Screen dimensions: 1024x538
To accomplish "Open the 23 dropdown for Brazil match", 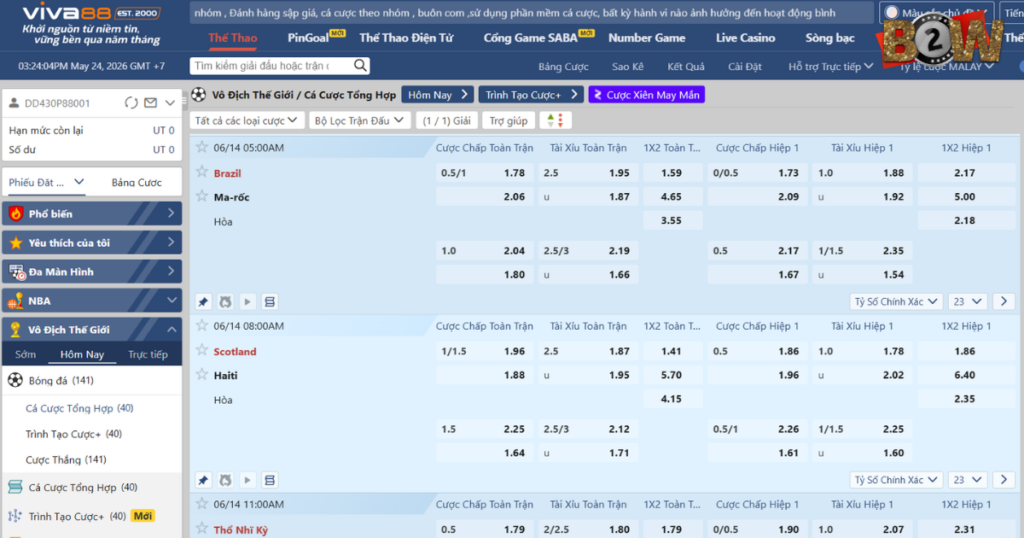I will [967, 301].
